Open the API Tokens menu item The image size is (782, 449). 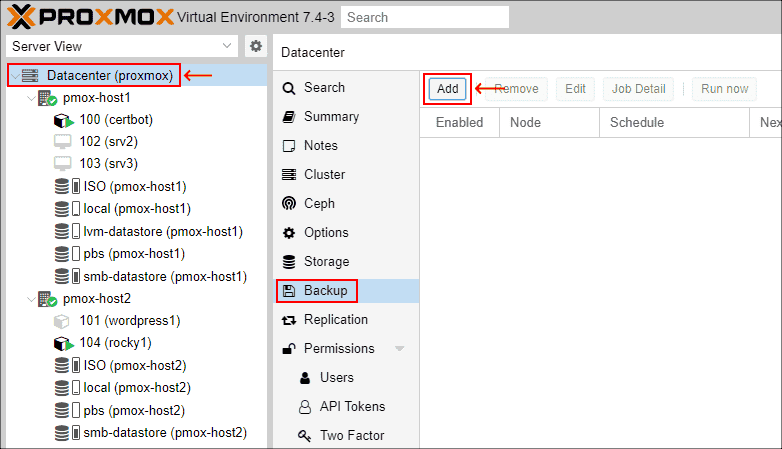click(x=347, y=407)
